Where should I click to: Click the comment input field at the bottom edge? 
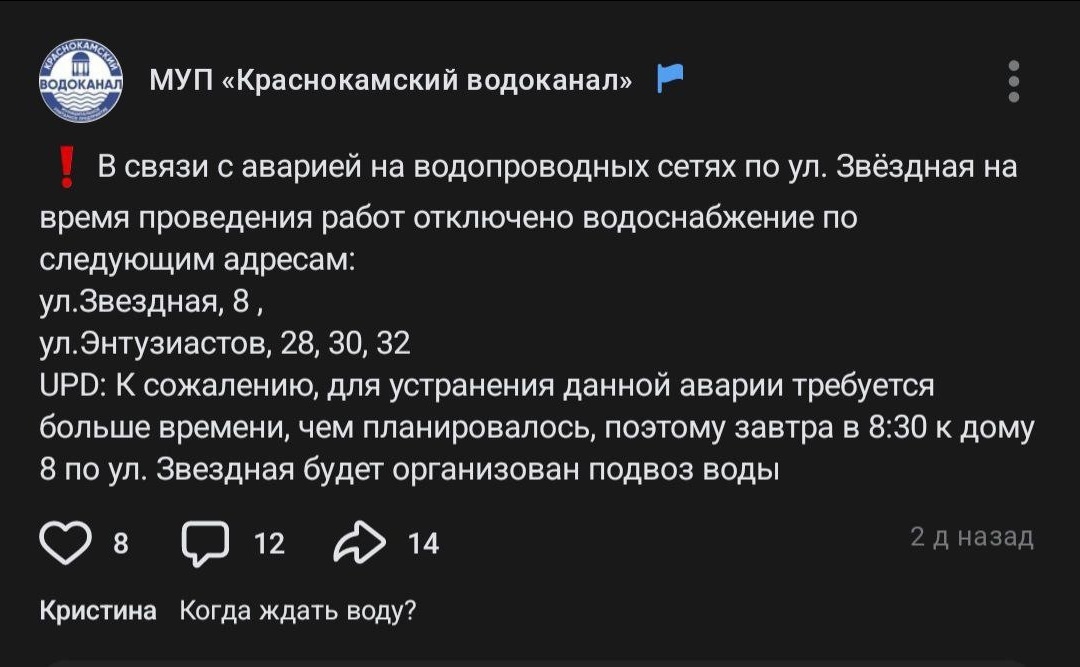coord(540,663)
